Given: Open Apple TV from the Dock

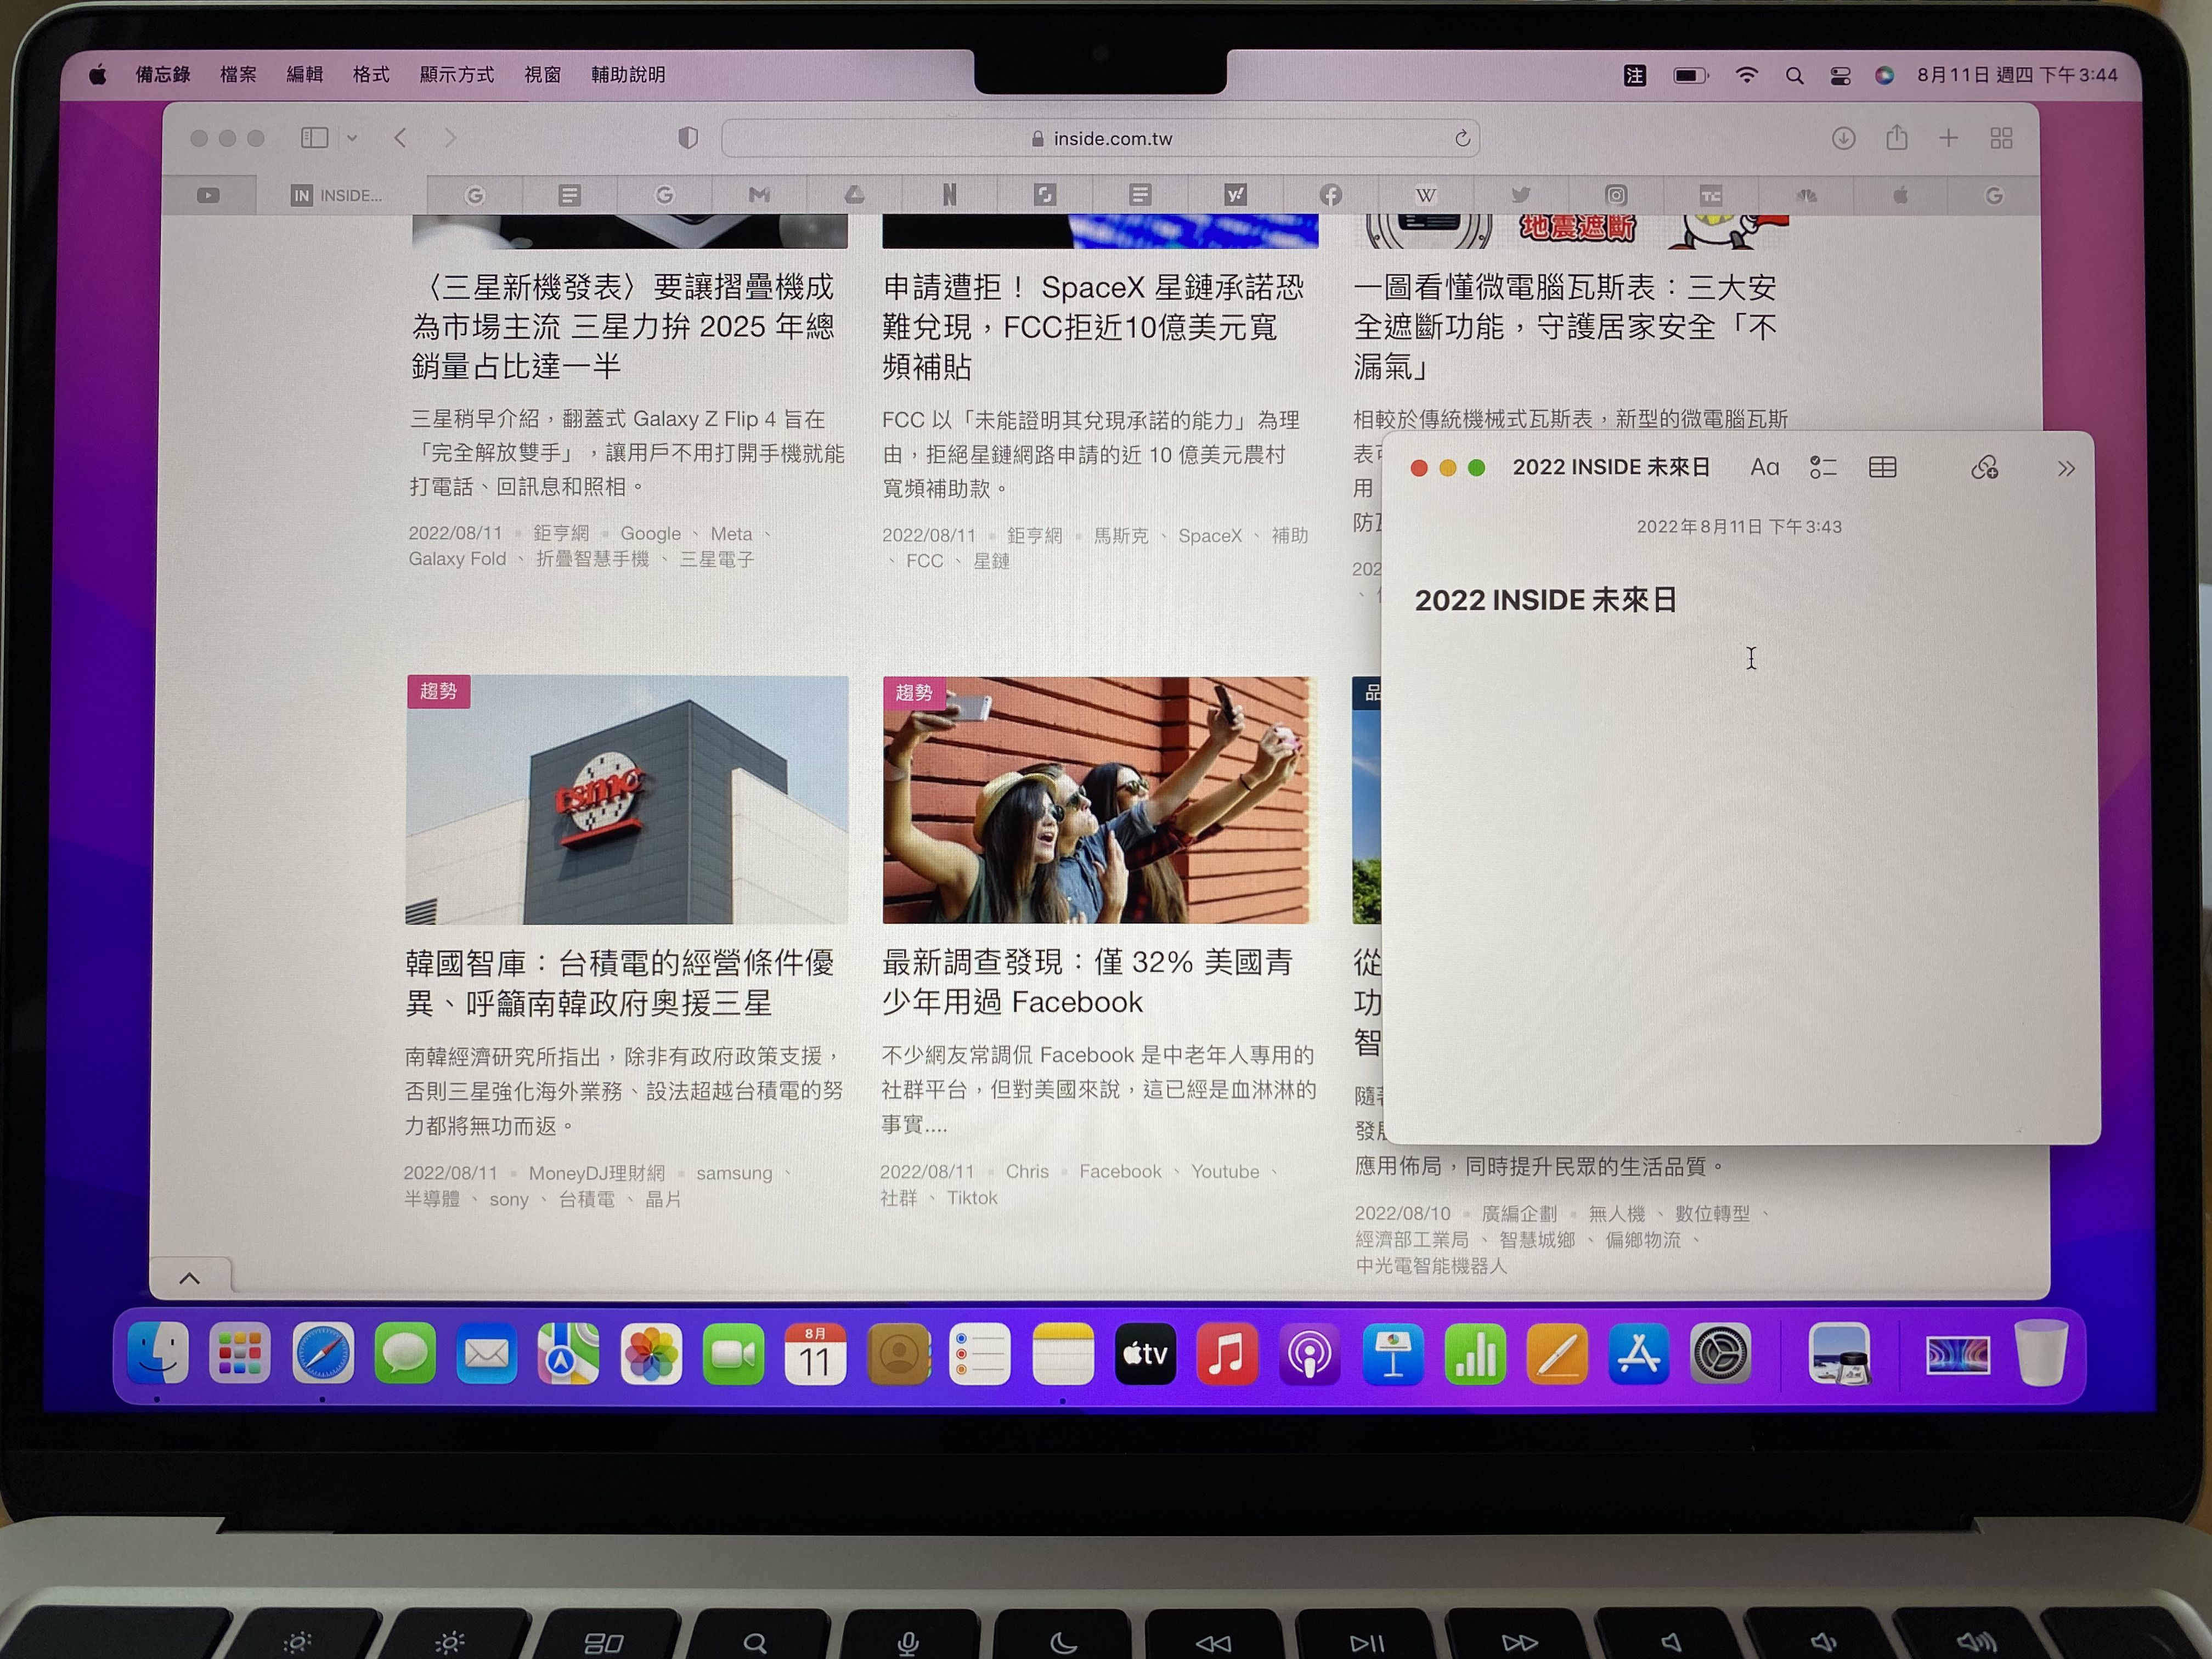Looking at the screenshot, I should (1145, 1355).
